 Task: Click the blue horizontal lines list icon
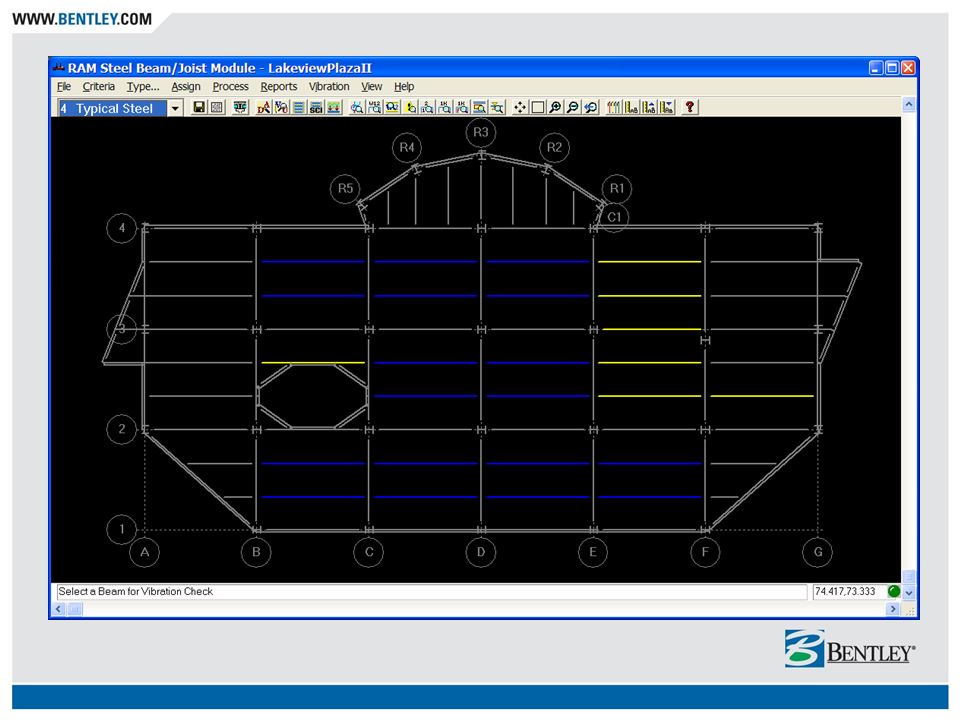[299, 108]
